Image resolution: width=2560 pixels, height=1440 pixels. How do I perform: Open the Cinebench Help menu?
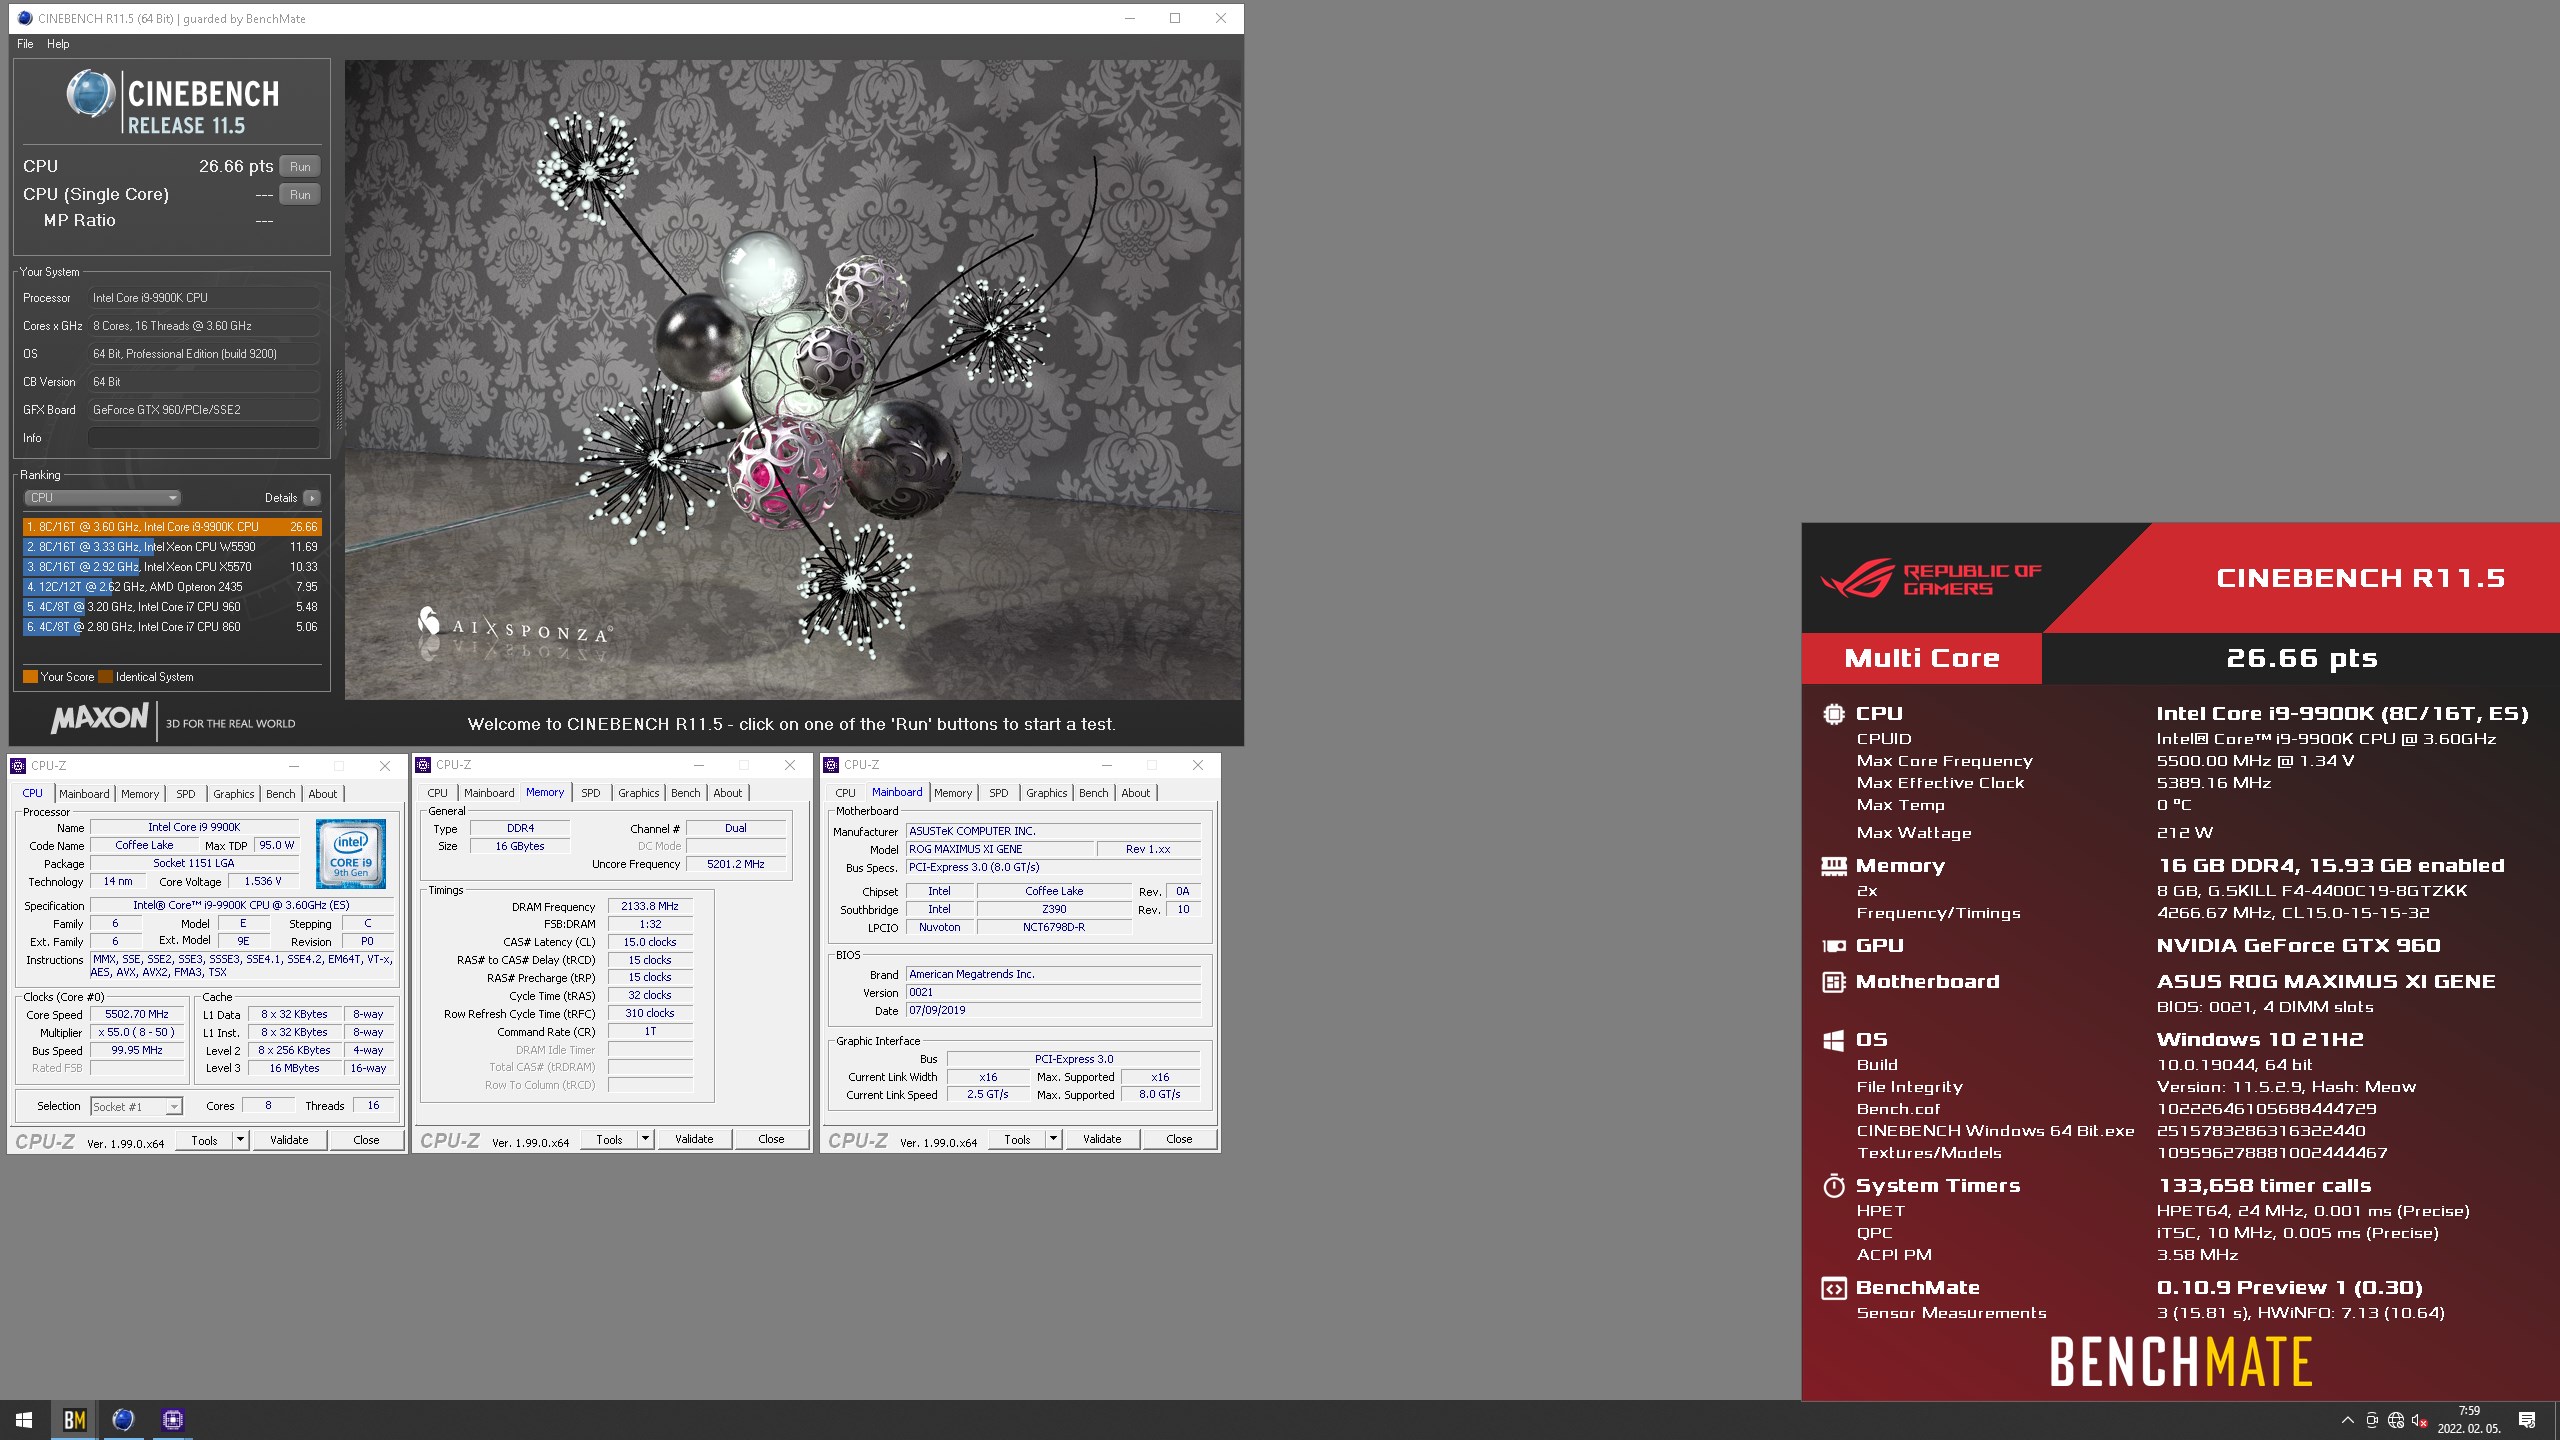point(58,44)
